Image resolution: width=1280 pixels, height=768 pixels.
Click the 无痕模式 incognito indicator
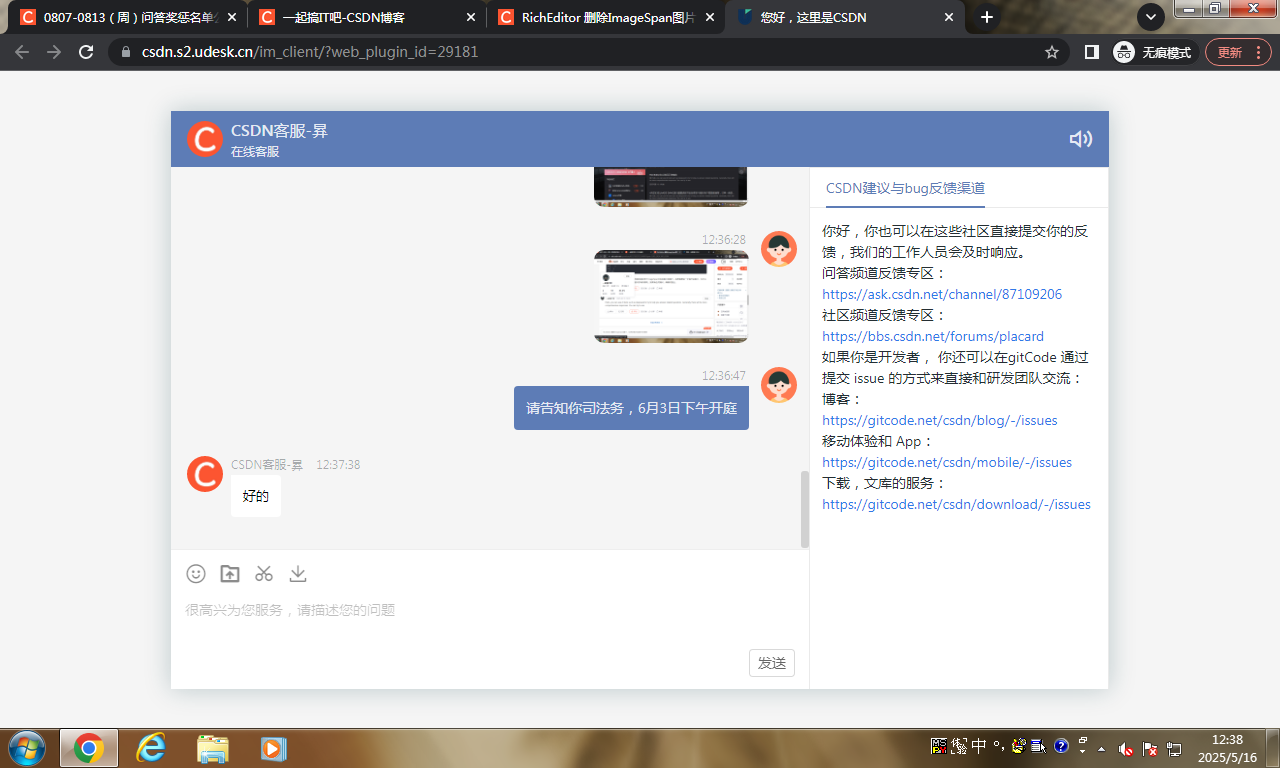pyautogui.click(x=1153, y=52)
